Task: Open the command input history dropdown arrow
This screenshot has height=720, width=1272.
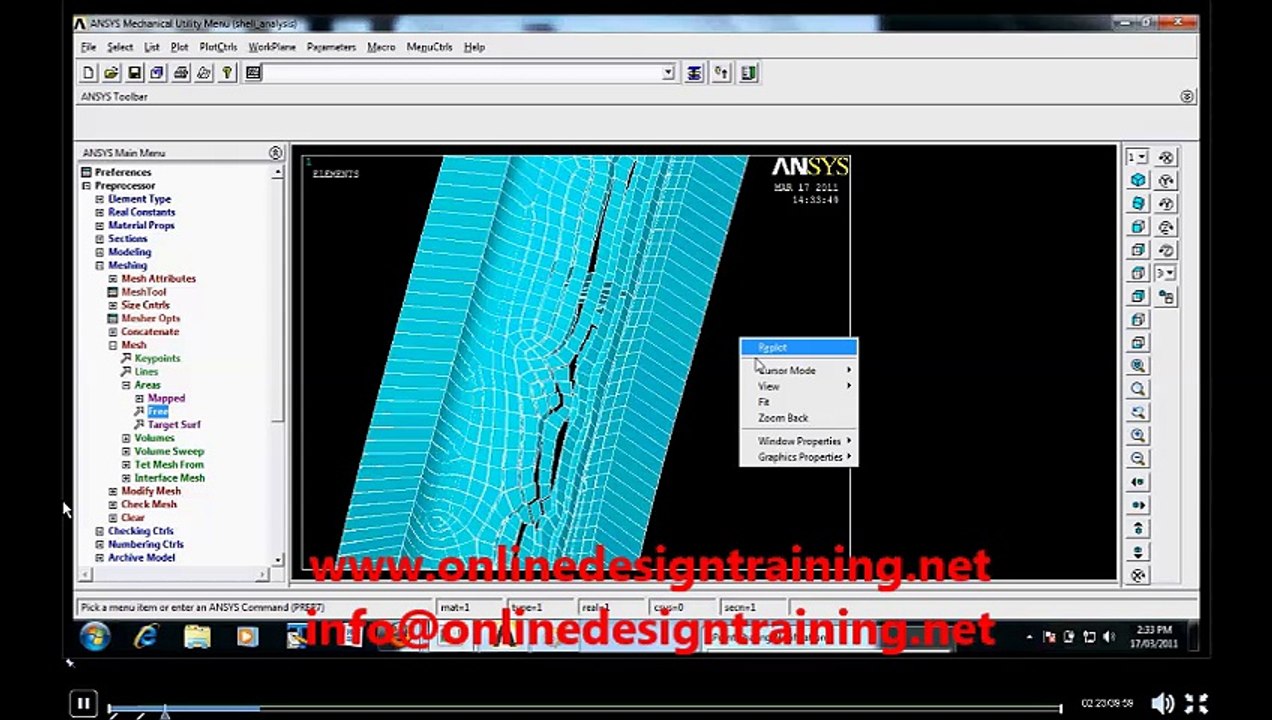Action: 668,73
